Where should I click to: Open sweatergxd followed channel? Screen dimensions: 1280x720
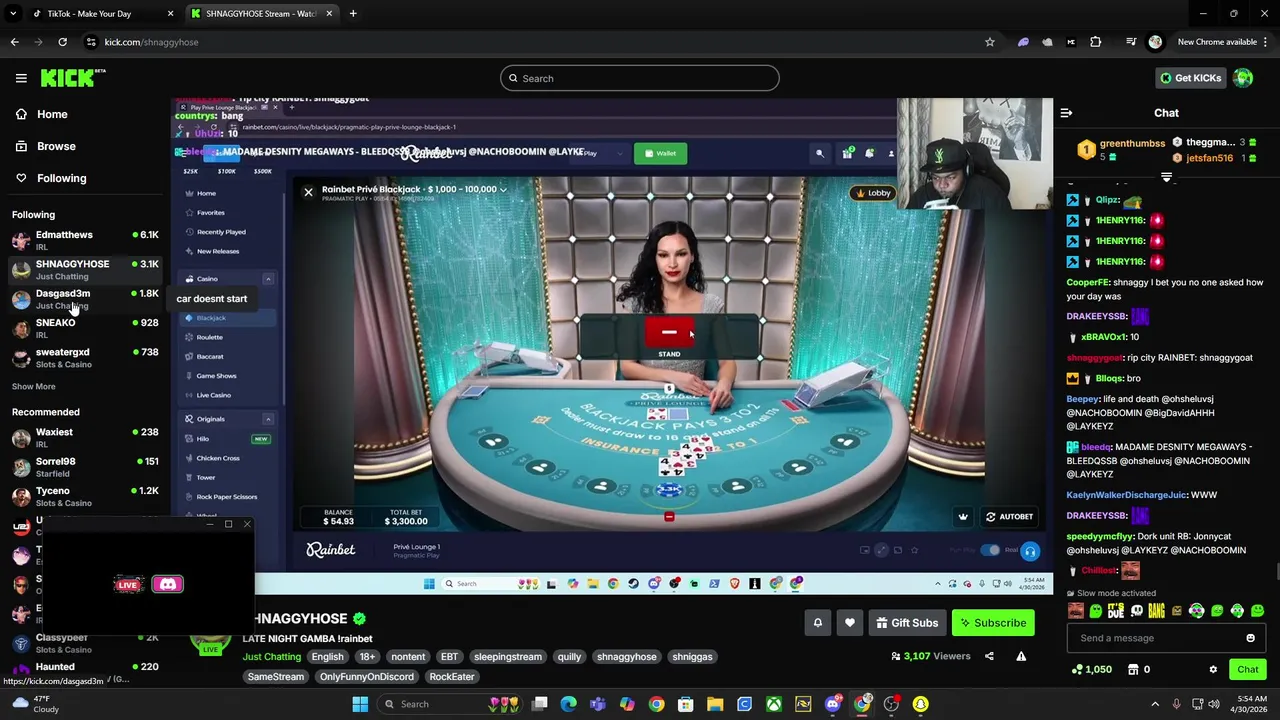85,358
